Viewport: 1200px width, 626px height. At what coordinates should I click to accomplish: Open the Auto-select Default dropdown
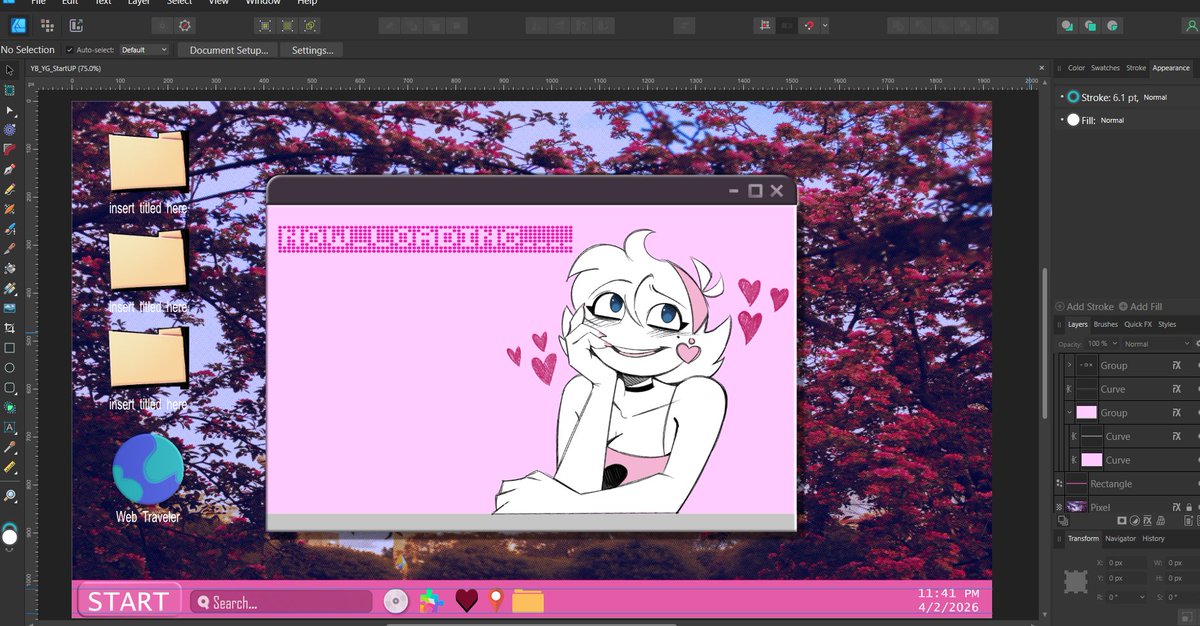tap(145, 49)
